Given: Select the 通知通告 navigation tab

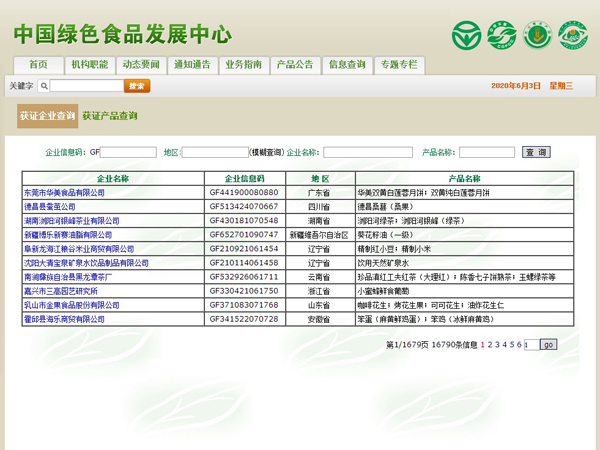Looking at the screenshot, I should (x=192, y=64).
